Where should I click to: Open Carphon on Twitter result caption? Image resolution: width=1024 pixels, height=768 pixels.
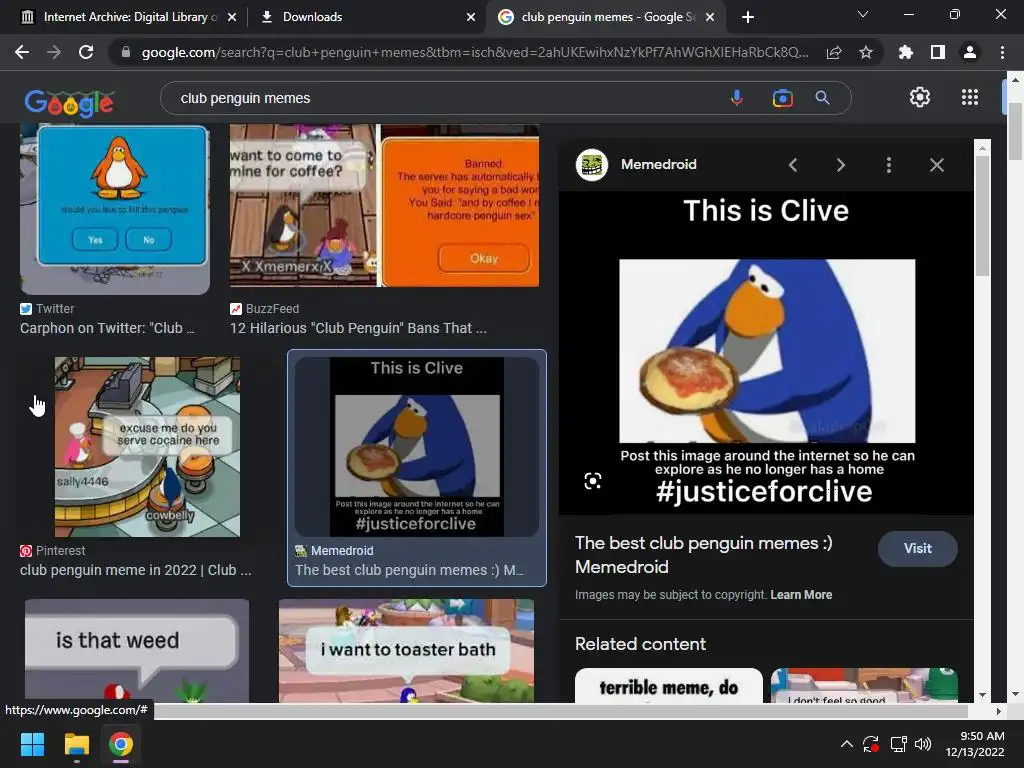click(x=108, y=328)
